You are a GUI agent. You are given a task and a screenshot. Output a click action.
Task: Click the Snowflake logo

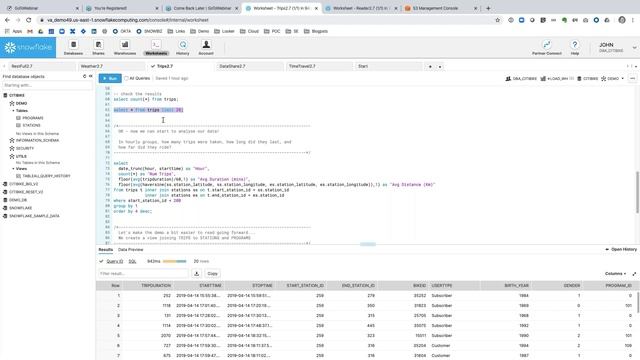28,47
